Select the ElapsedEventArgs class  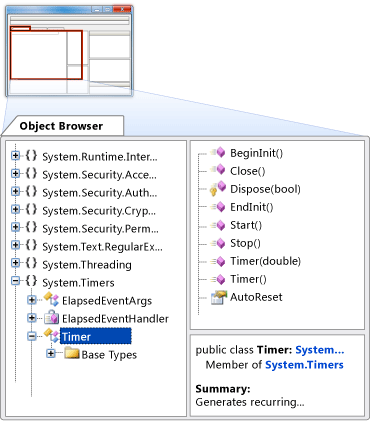(107, 300)
